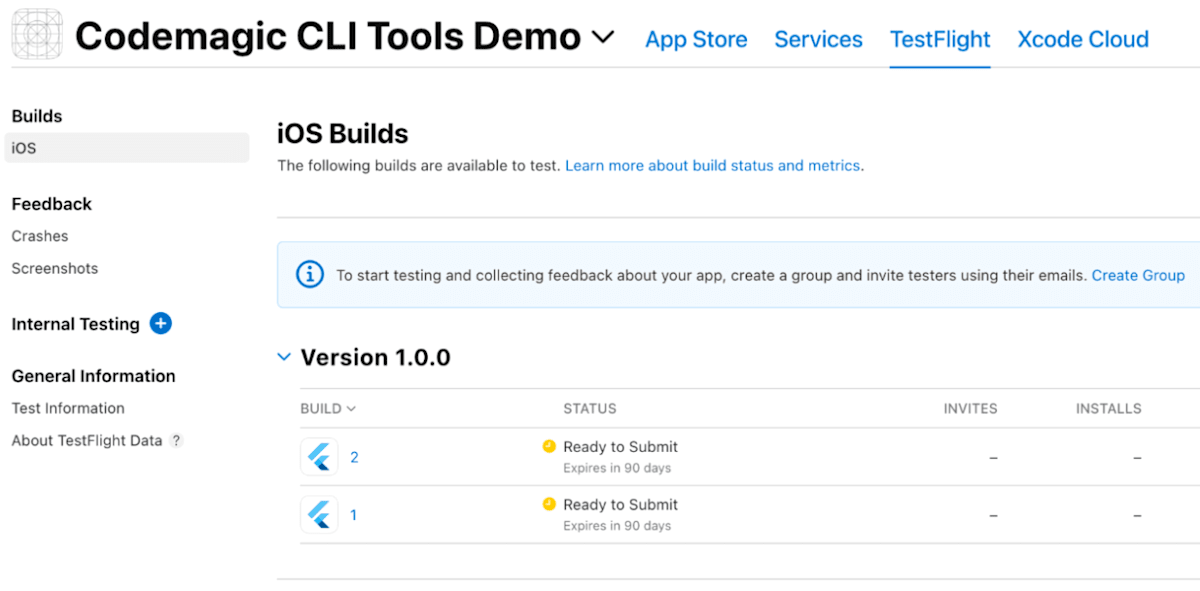Click the info icon in the blue banner
The width and height of the screenshot is (1200, 591).
[x=310, y=274]
